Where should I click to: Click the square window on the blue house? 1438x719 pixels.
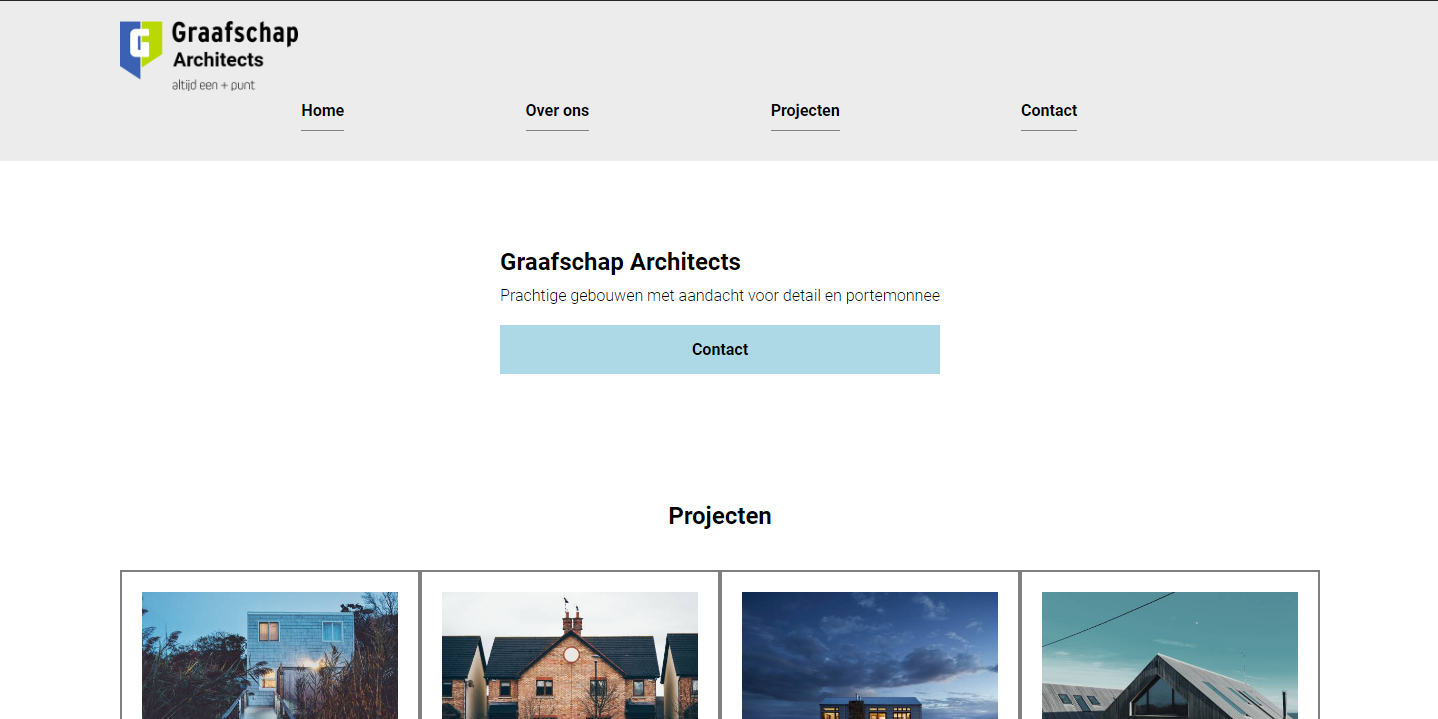[x=268, y=631]
